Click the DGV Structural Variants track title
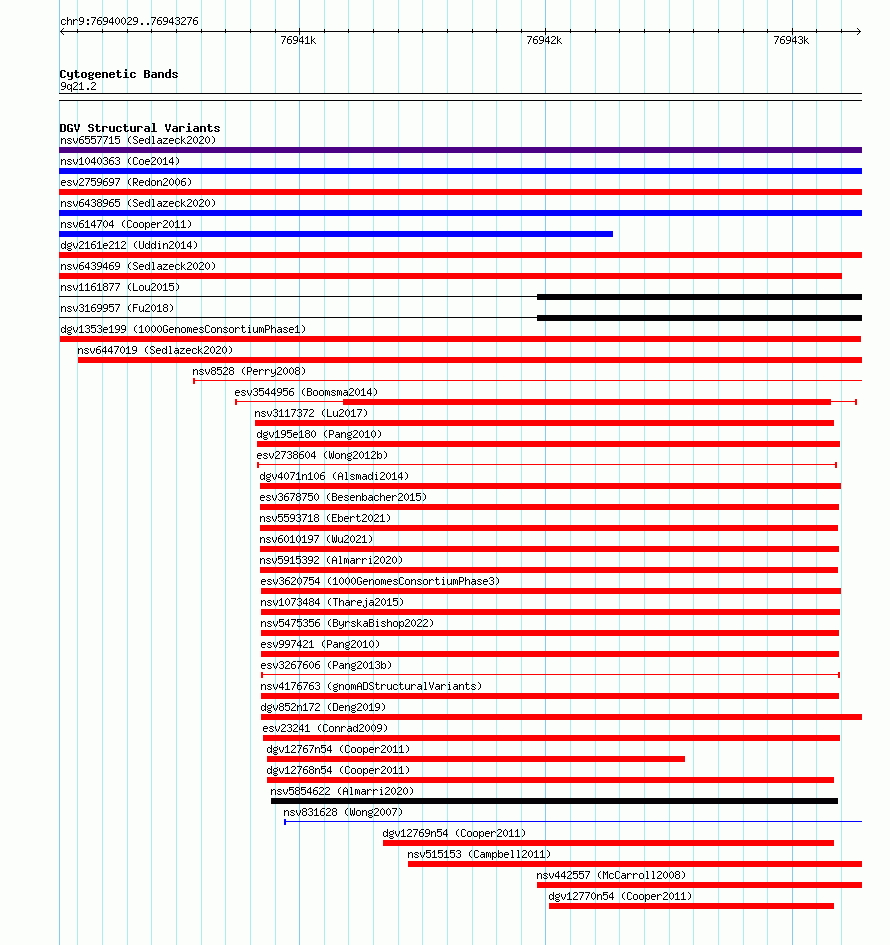 point(140,128)
